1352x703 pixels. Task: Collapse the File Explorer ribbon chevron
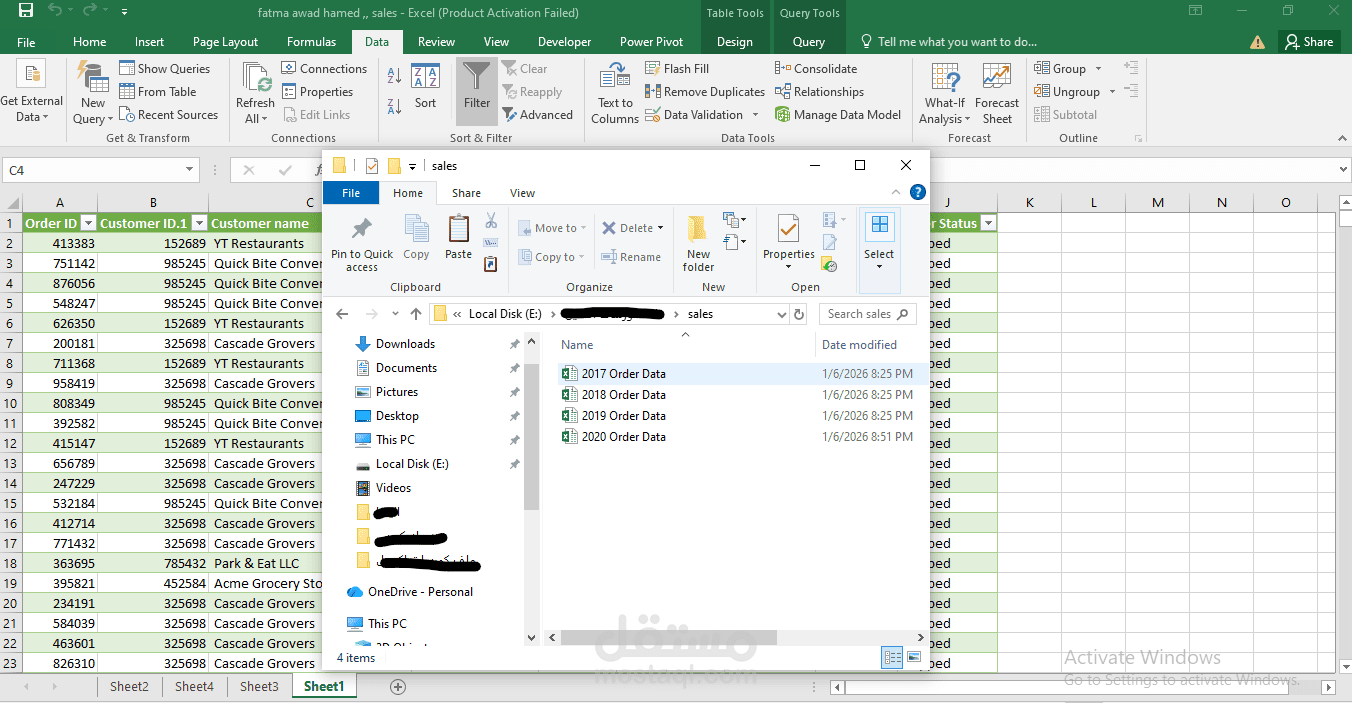pos(896,192)
